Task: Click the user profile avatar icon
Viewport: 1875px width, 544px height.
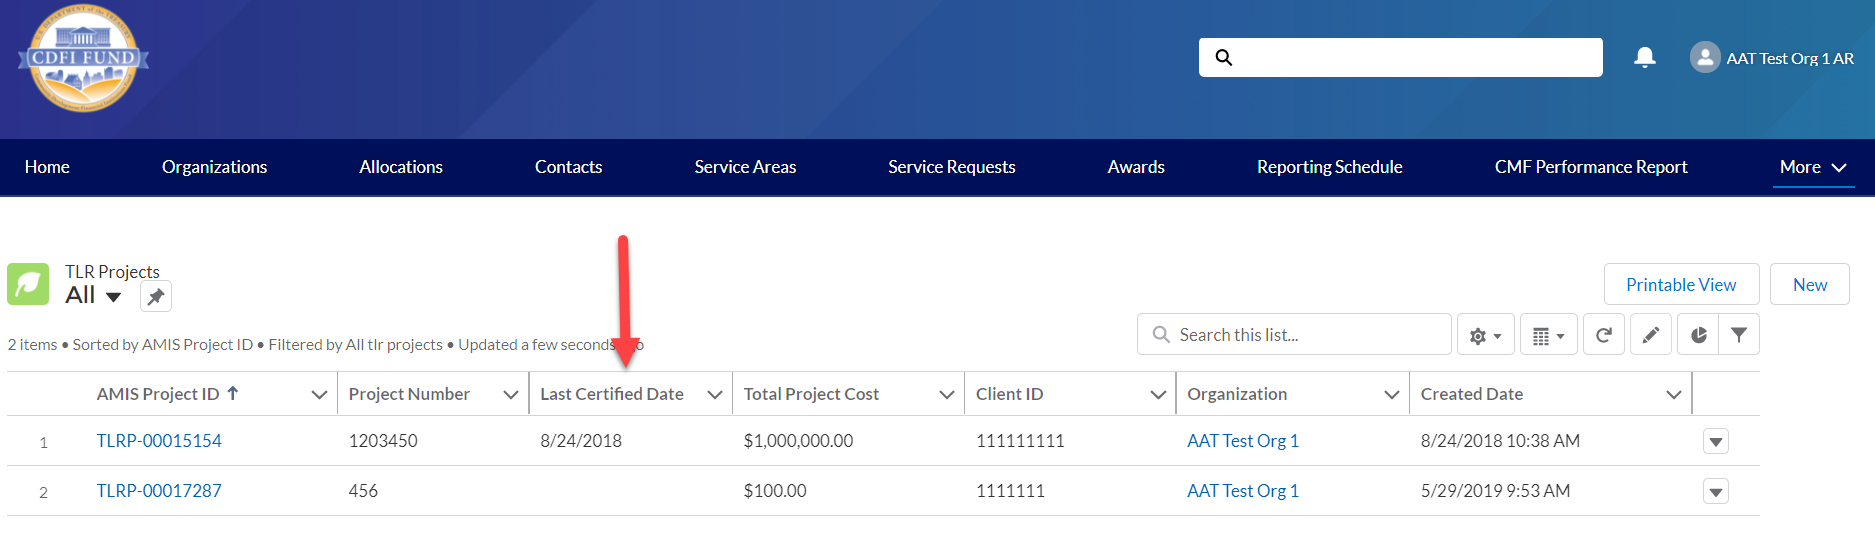Action: point(1704,58)
